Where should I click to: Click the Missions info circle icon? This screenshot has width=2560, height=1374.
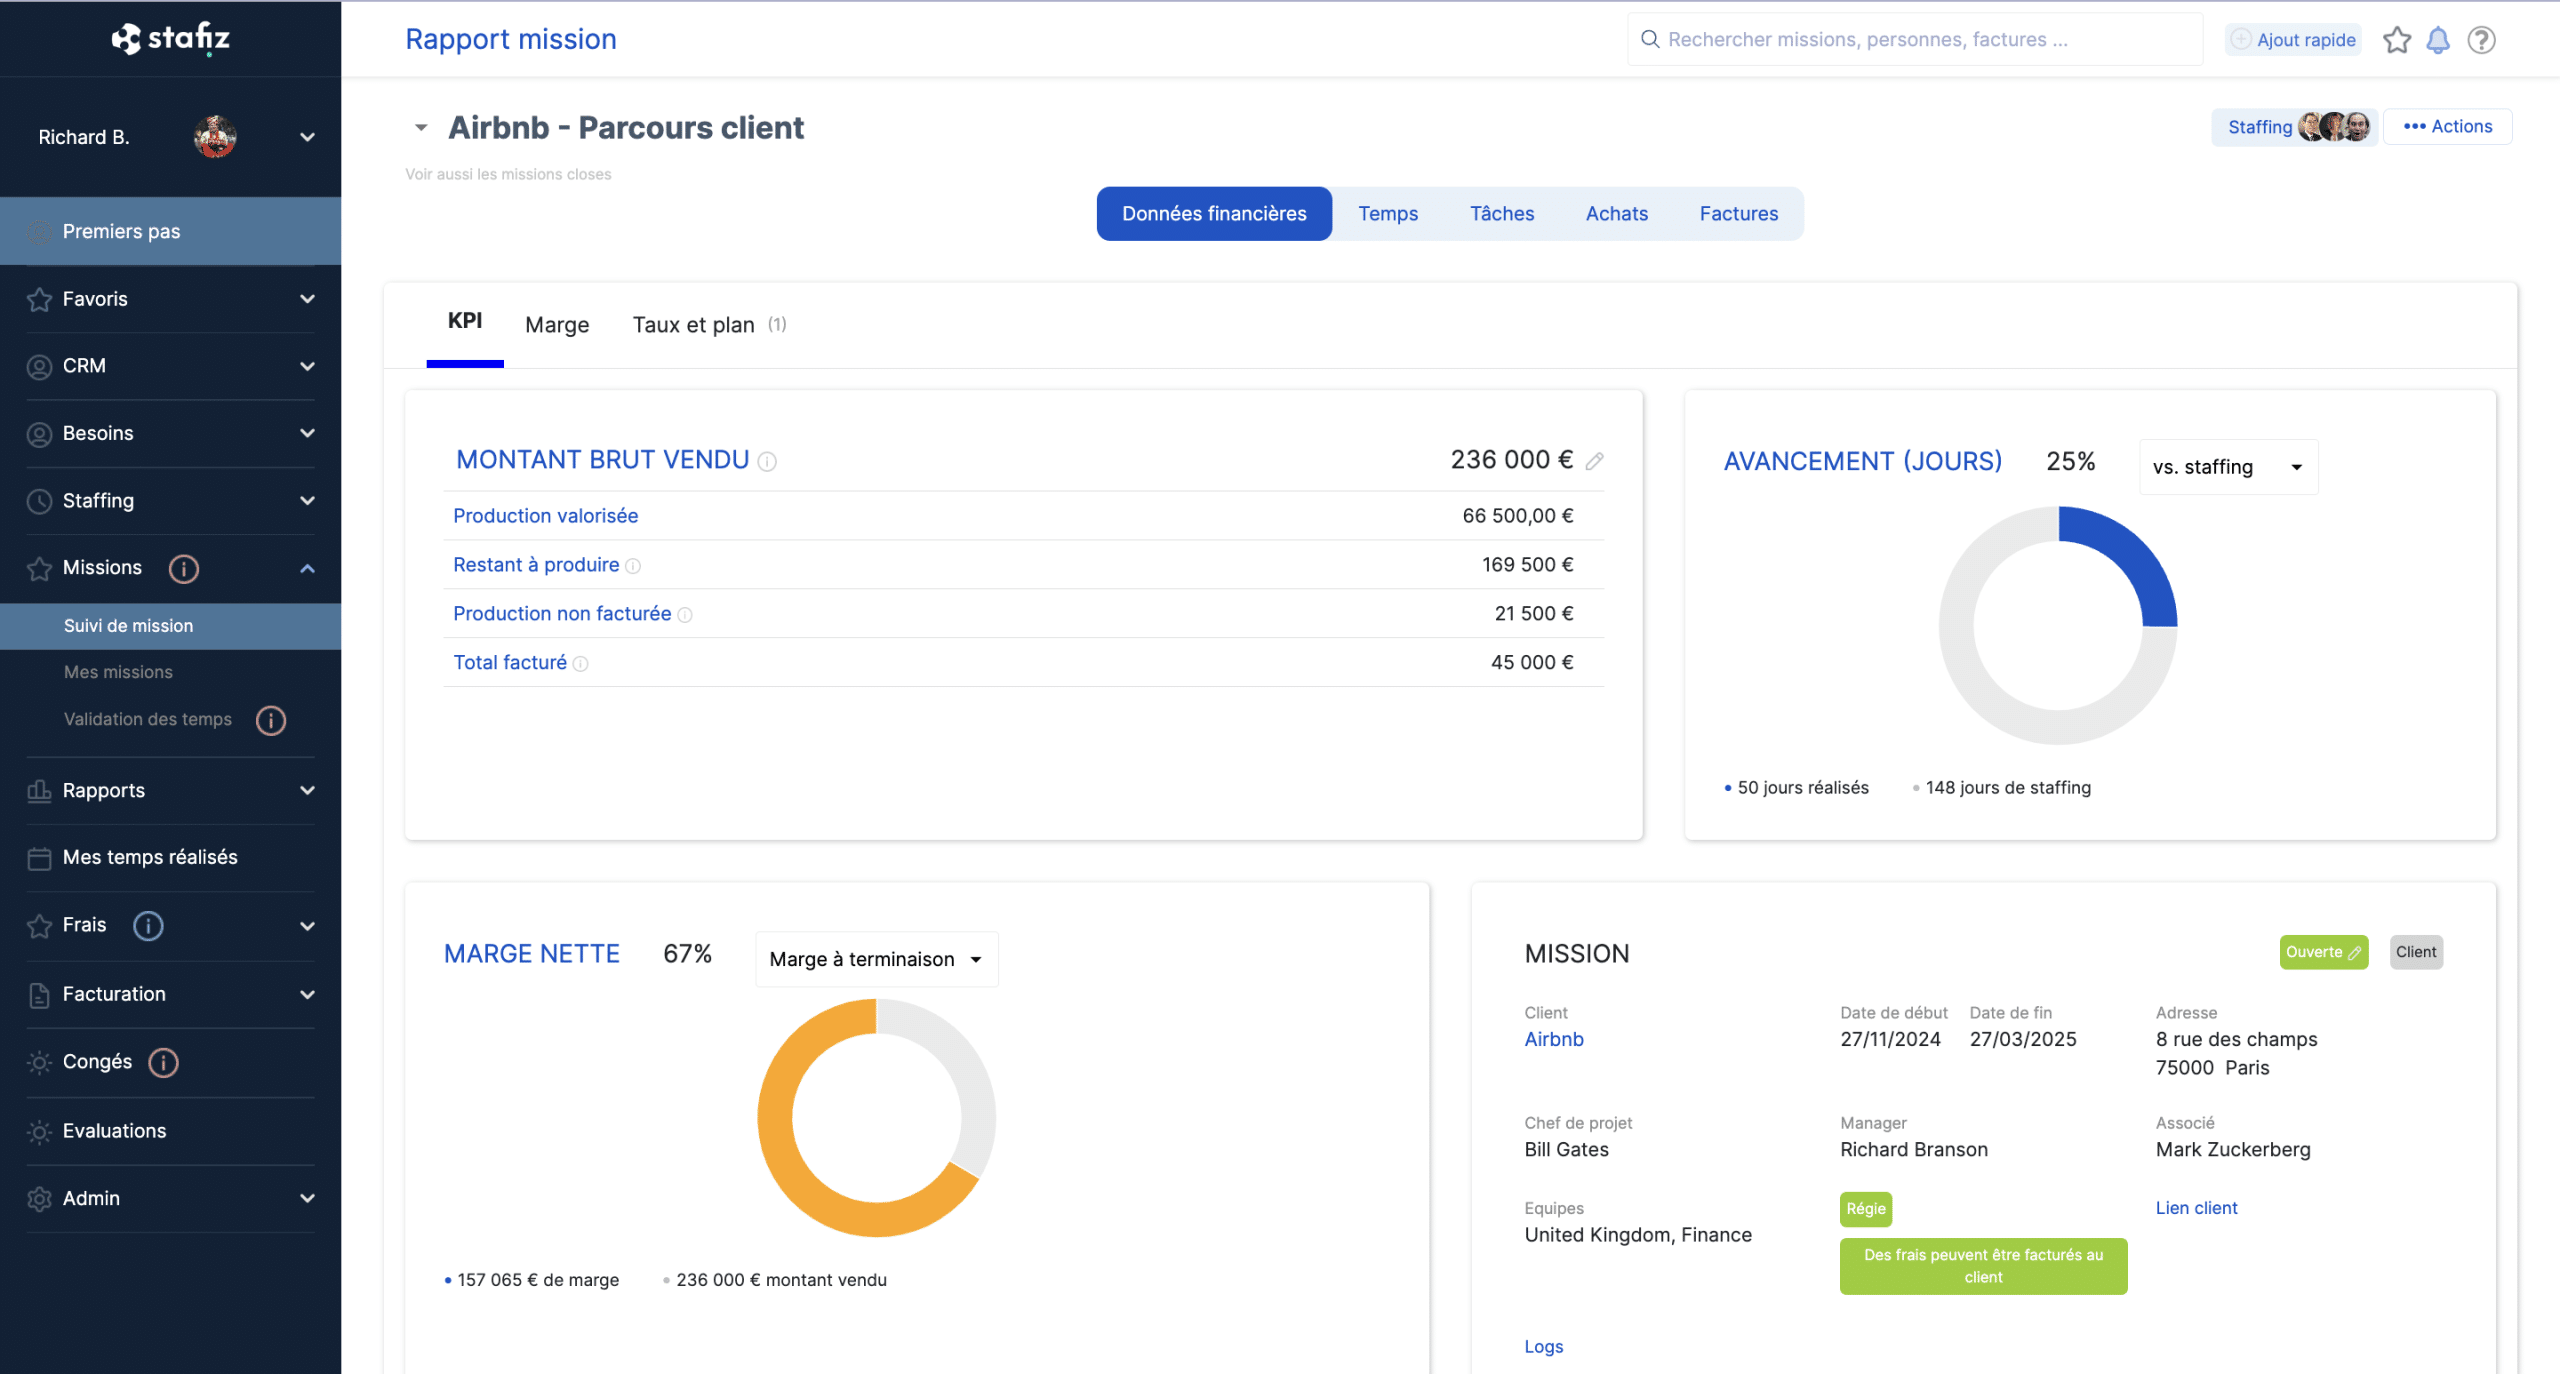[184, 568]
